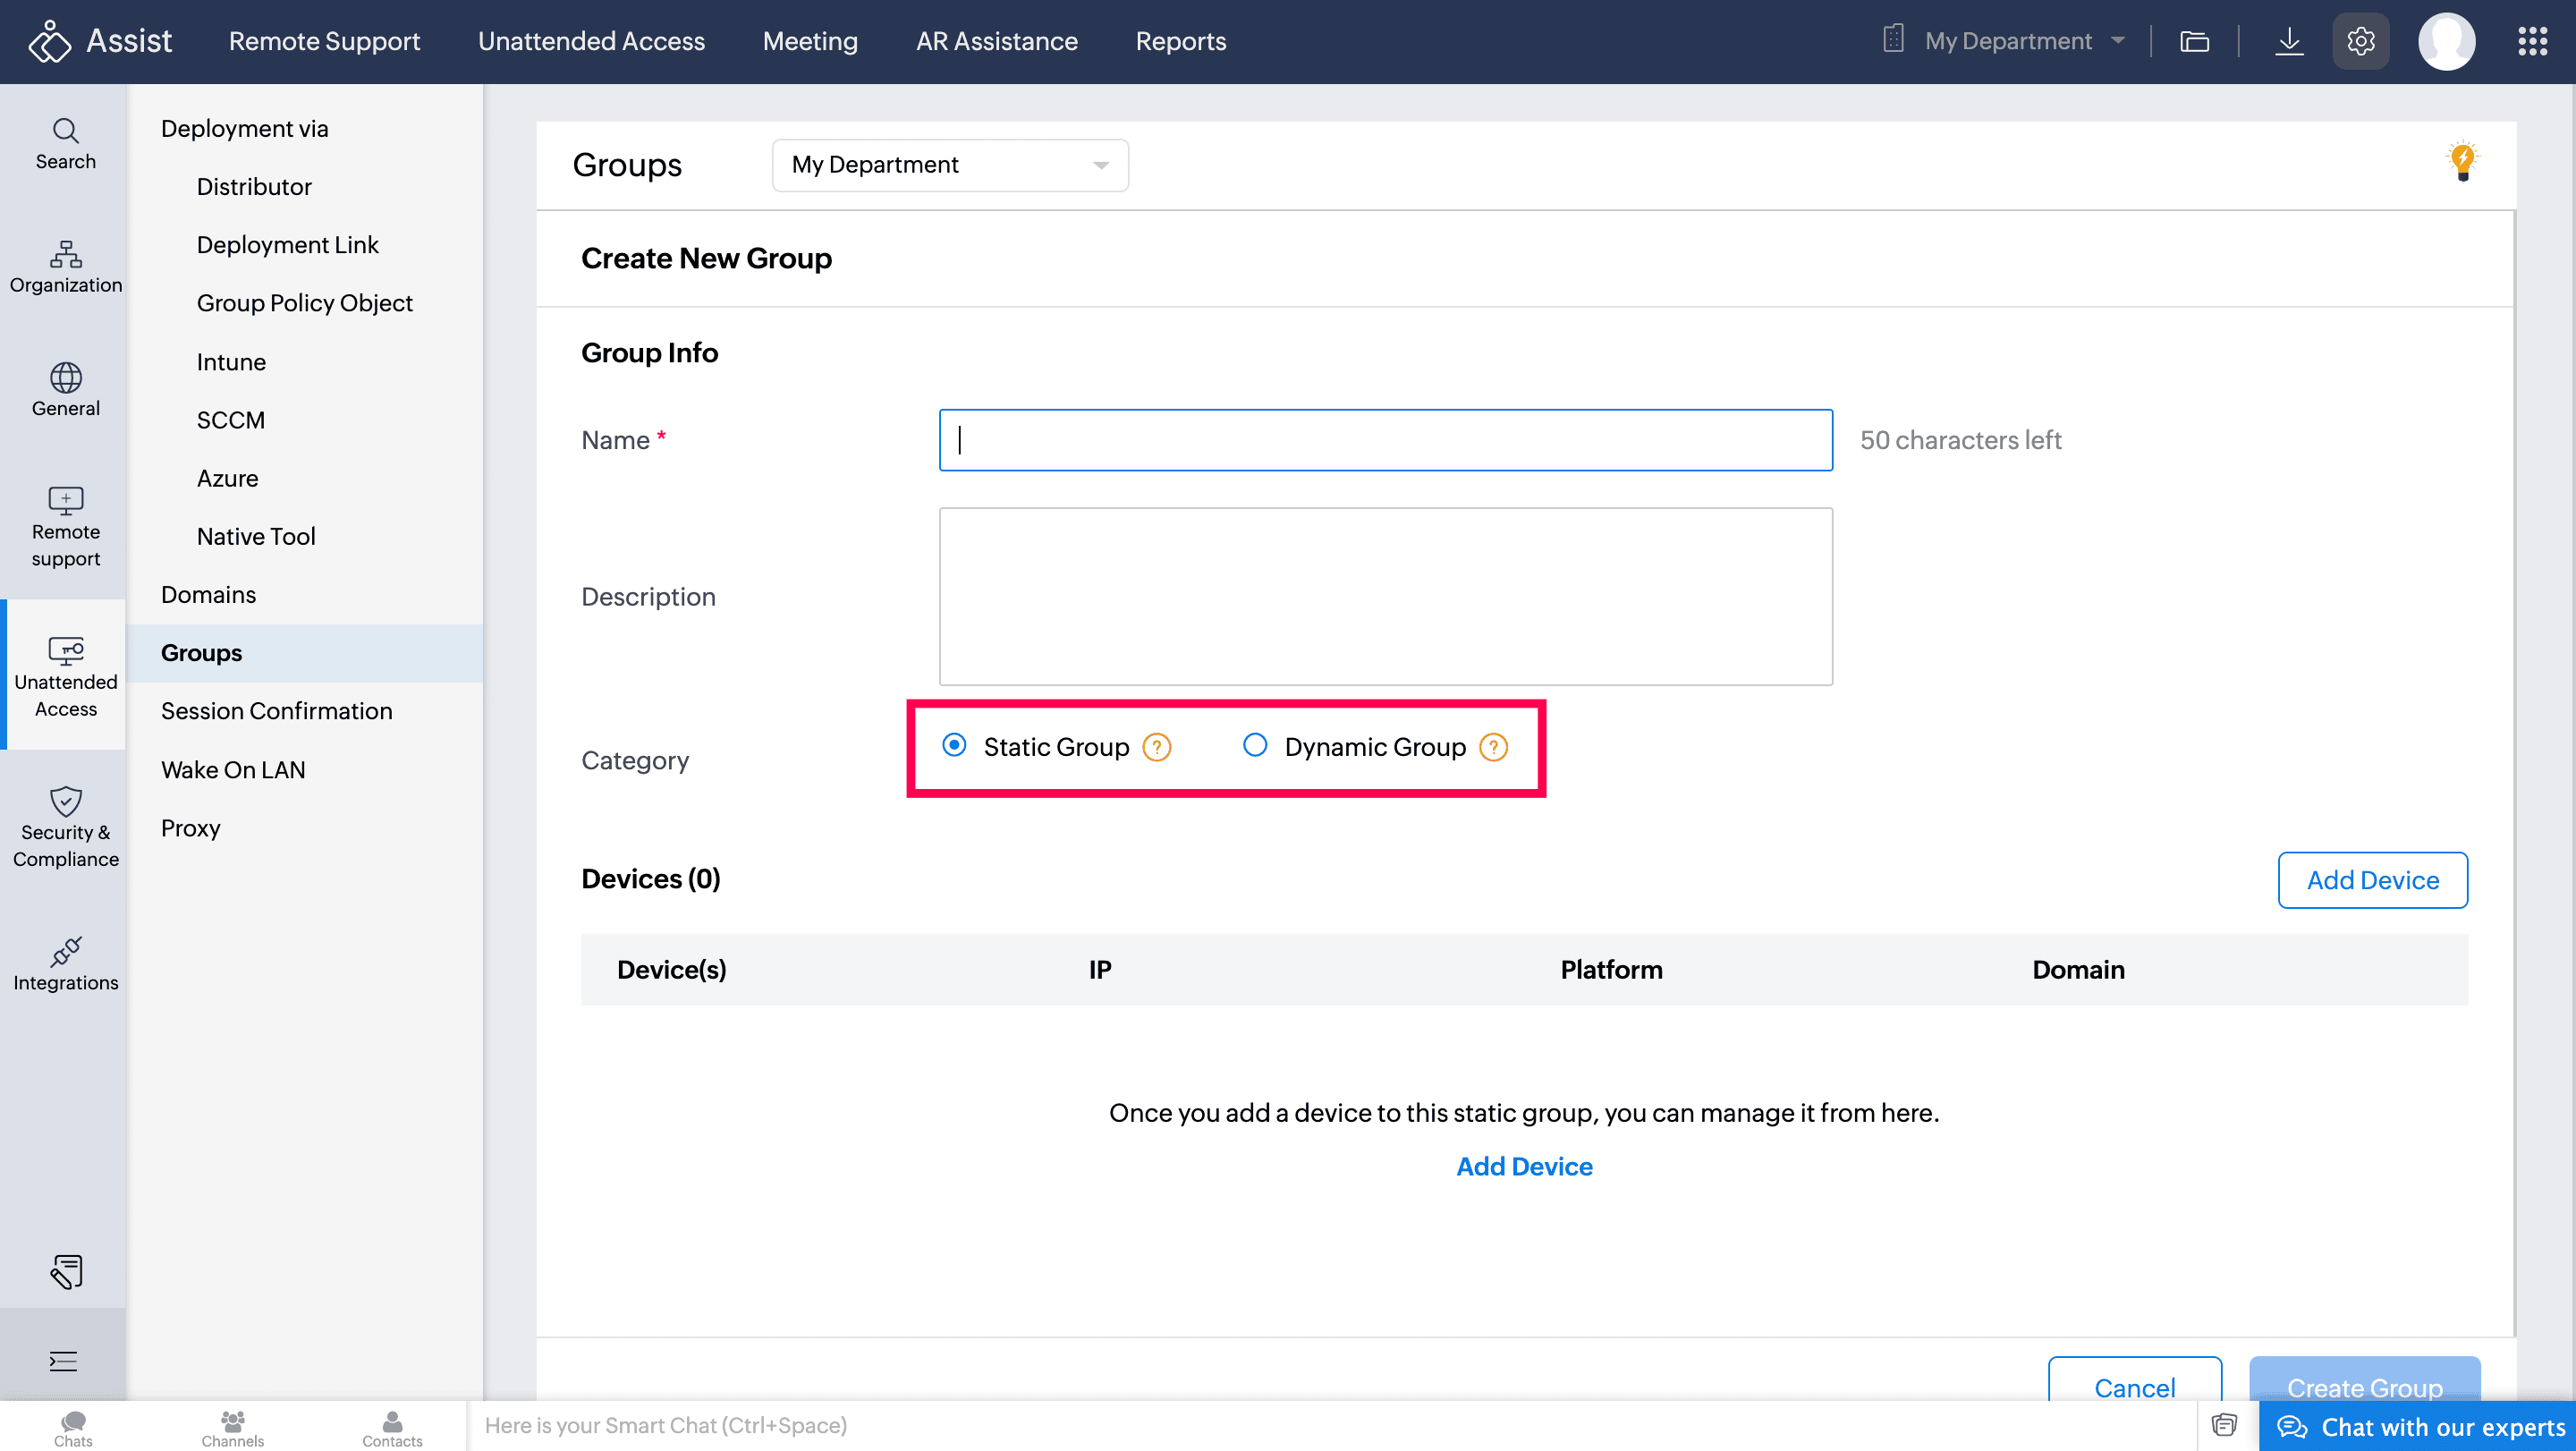Select Wake On LAN menu item
This screenshot has height=1451, width=2576.
coord(233,769)
